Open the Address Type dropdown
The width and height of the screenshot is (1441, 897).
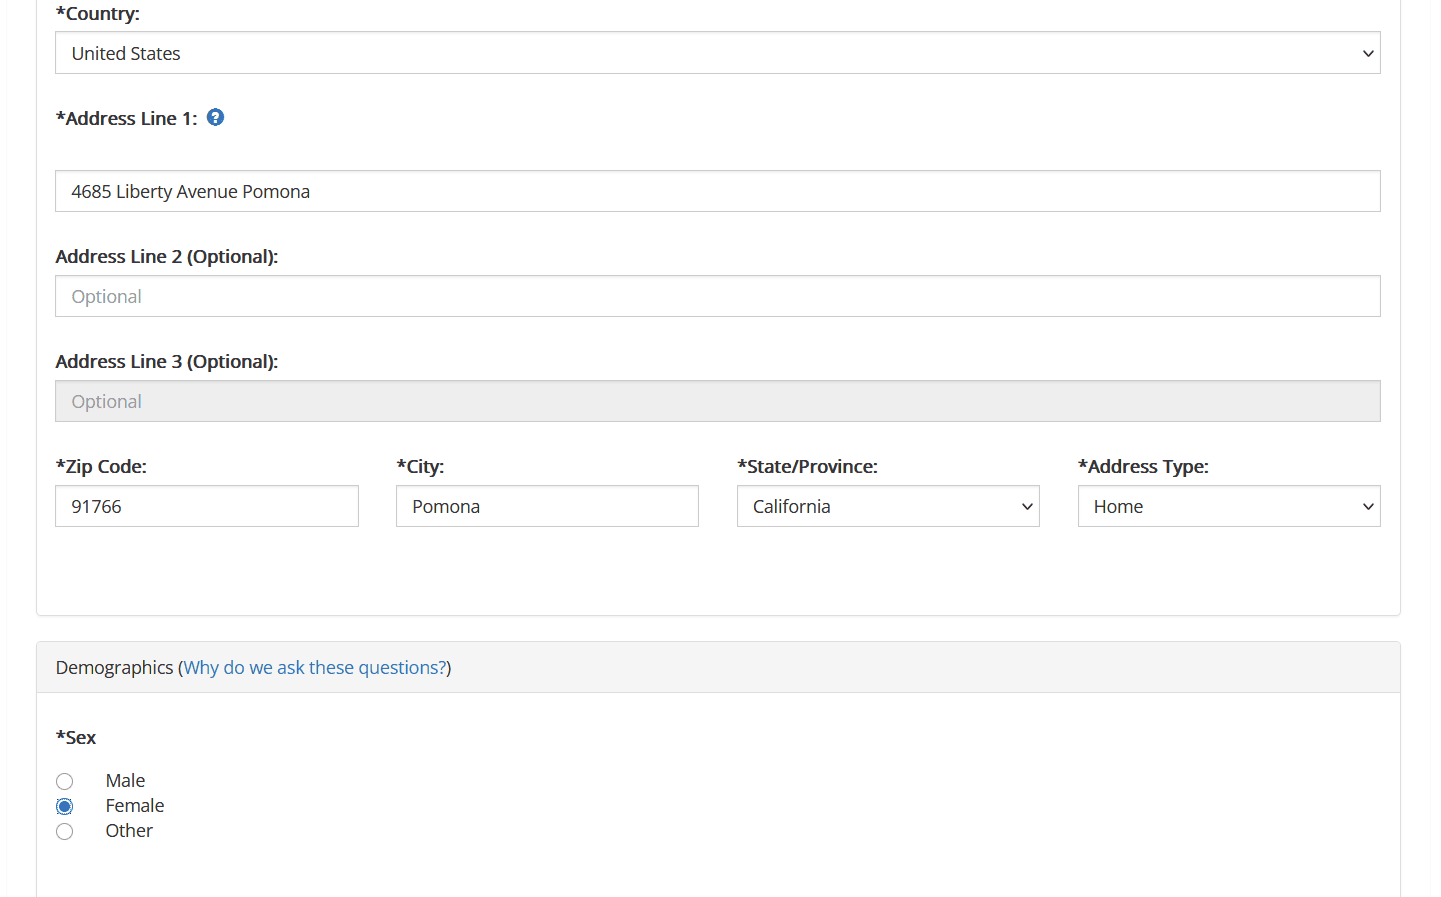tap(1228, 506)
